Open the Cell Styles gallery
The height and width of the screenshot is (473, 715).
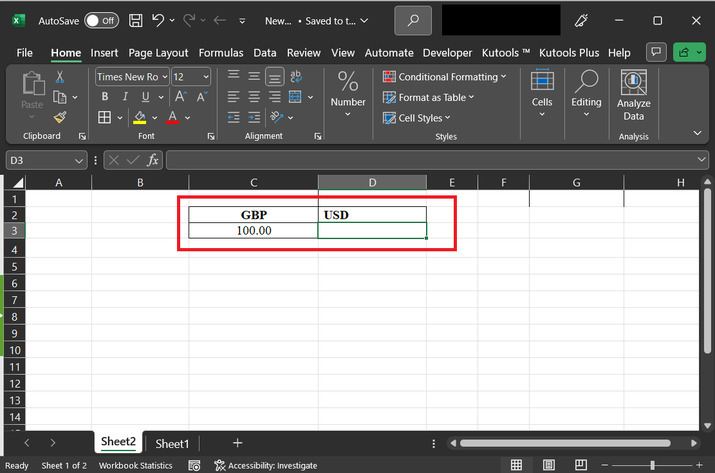pos(417,118)
